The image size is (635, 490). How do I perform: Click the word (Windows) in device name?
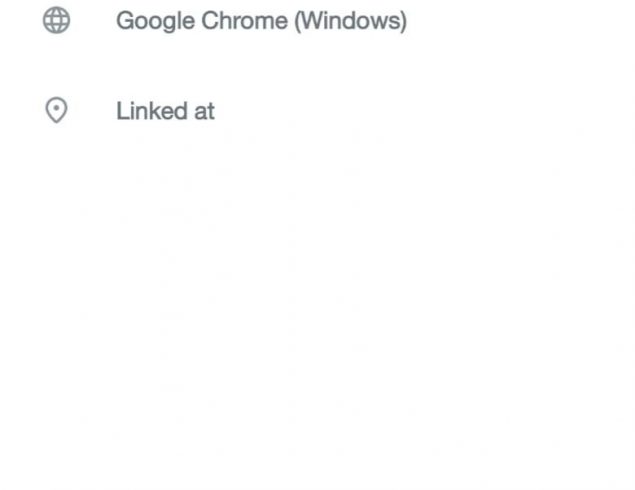350,21
